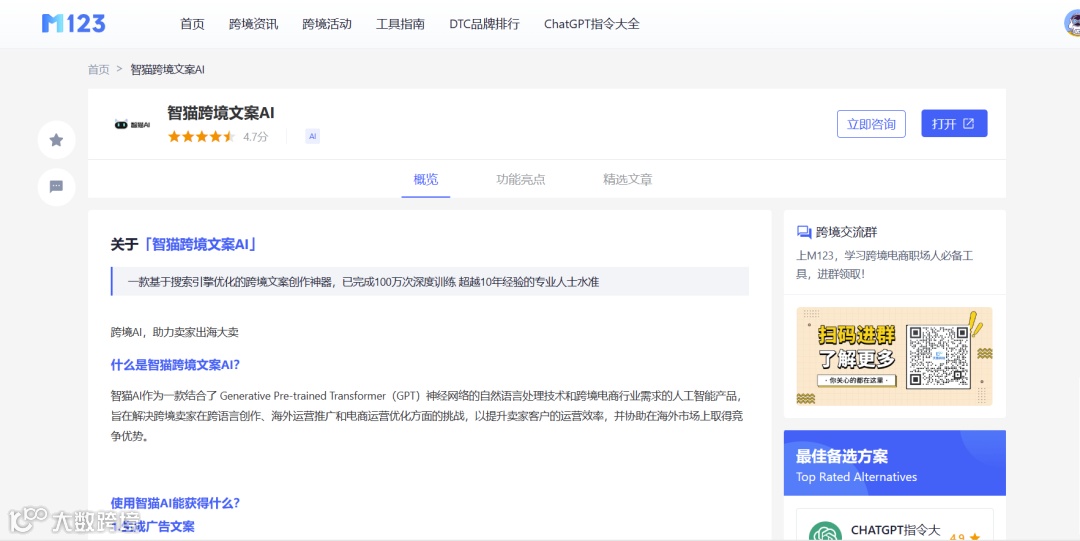This screenshot has width=1080, height=541.
Task: Click the 立即咨询 button
Action: (871, 124)
